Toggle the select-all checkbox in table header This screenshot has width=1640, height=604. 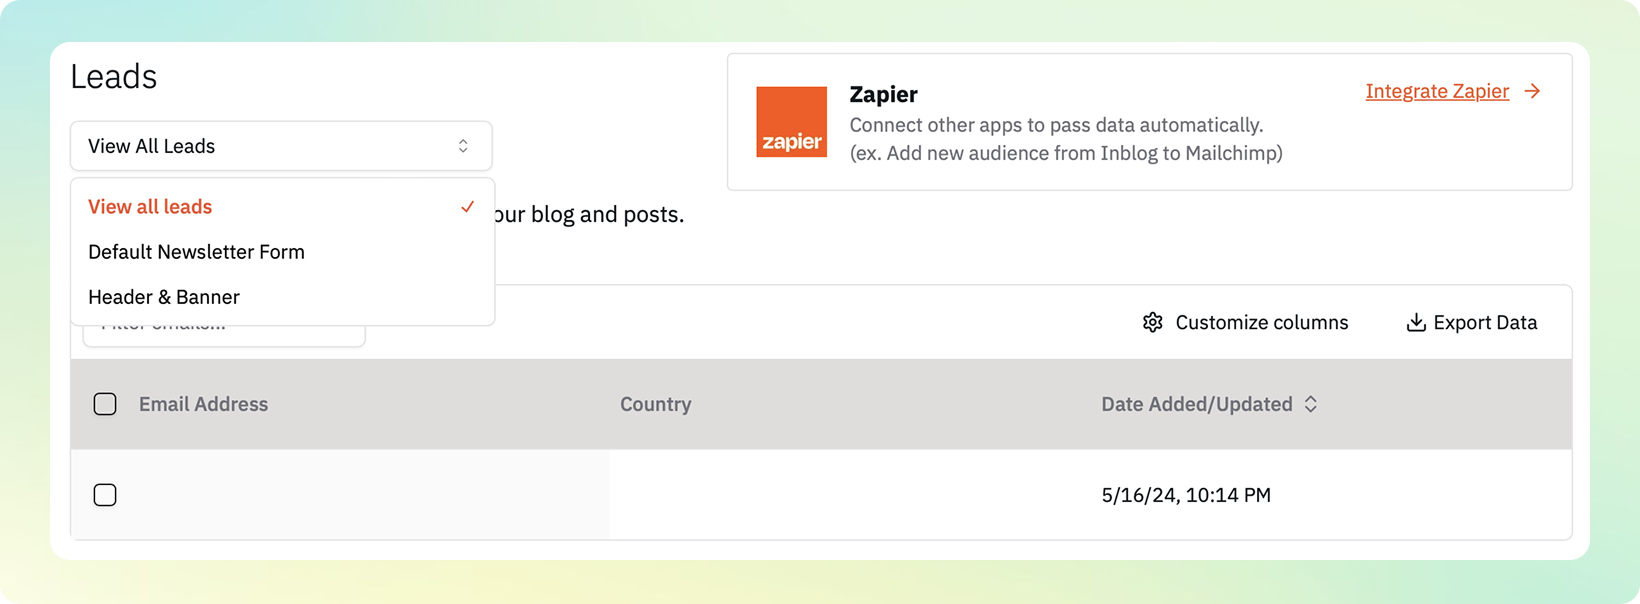105,404
